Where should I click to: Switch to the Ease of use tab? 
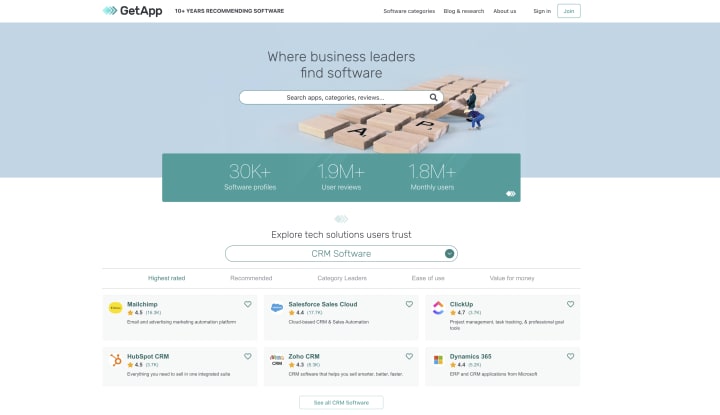[428, 278]
